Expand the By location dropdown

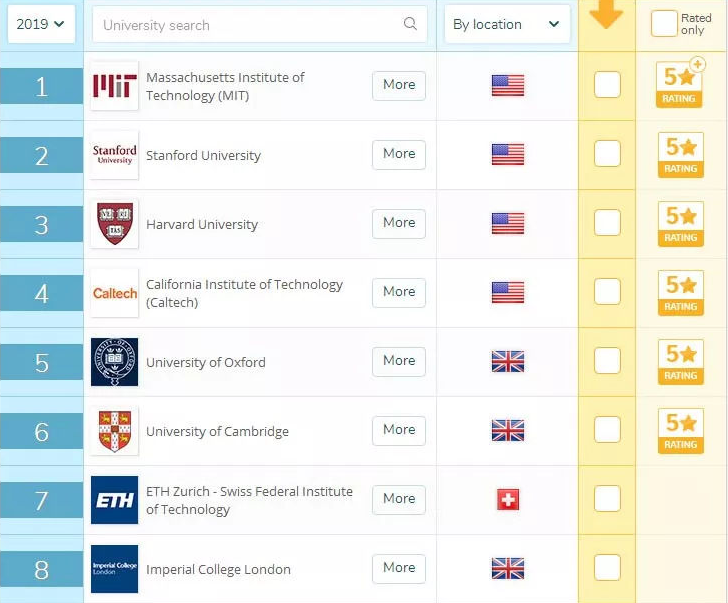[x=507, y=24]
